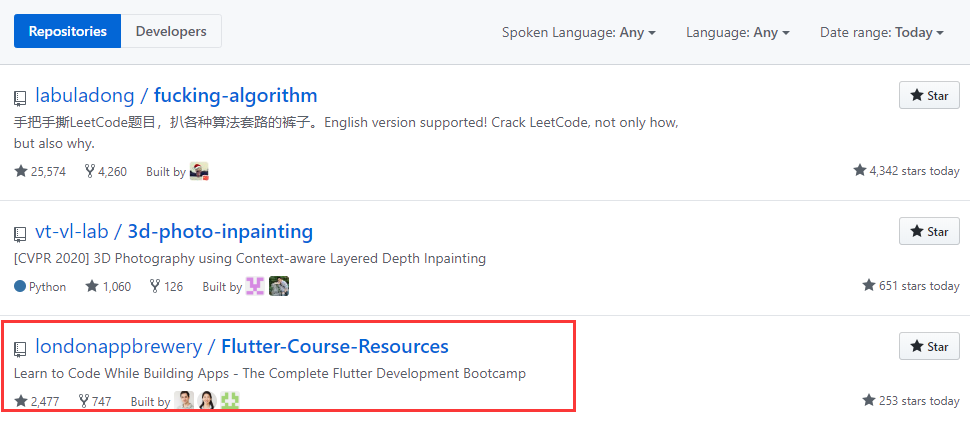Viewport: 970px width, 421px height.
Task: Switch to the Developers tab
Action: 171,31
